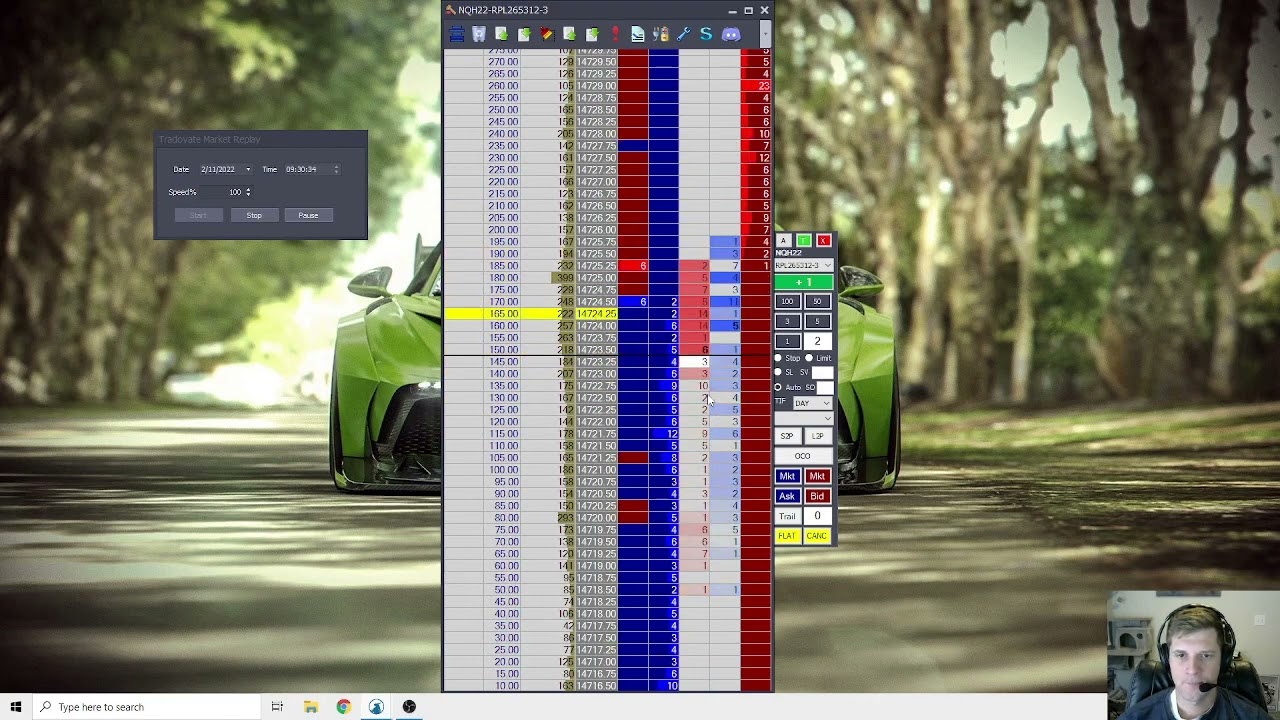Open File Explorer from taskbar
Image resolution: width=1280 pixels, height=720 pixels.
(x=311, y=707)
